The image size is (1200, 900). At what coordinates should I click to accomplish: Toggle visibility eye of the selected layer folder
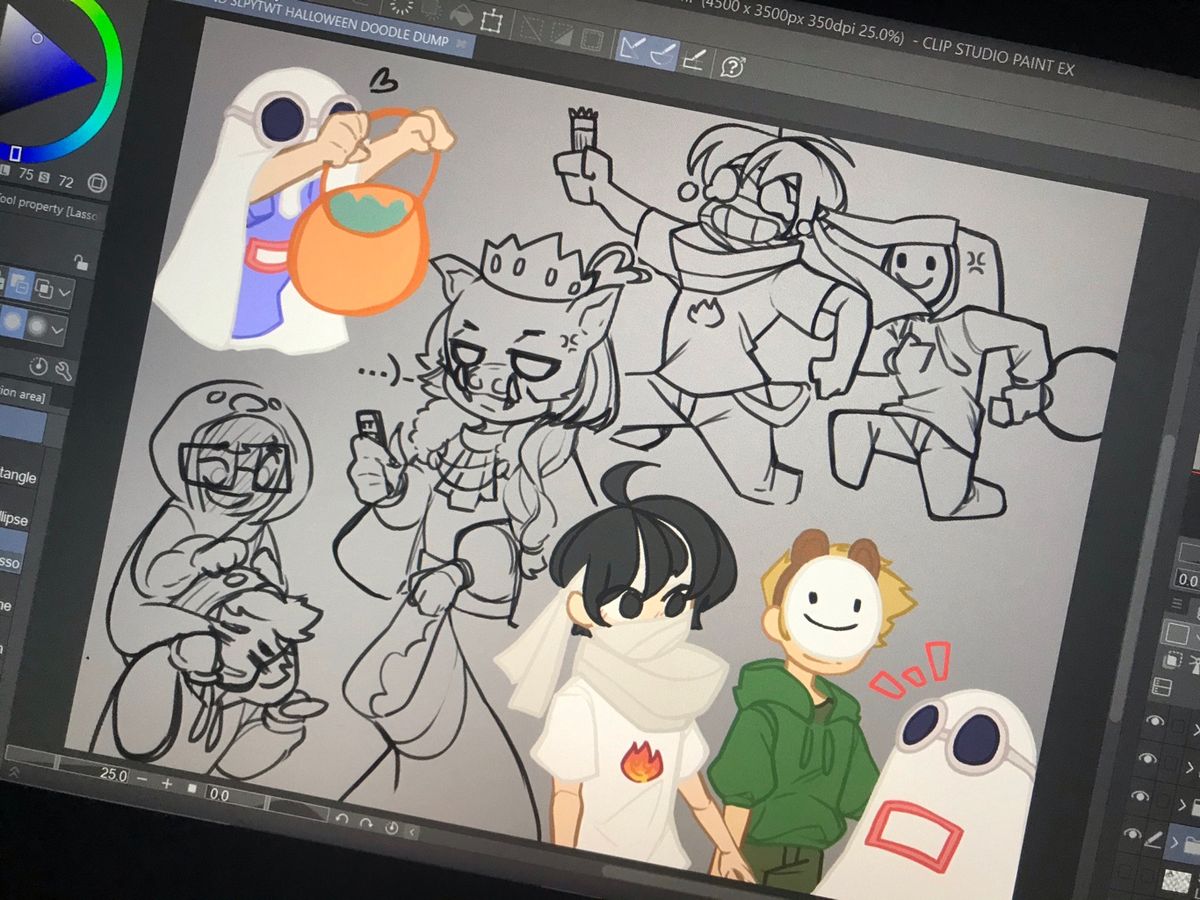pyautogui.click(x=1131, y=834)
